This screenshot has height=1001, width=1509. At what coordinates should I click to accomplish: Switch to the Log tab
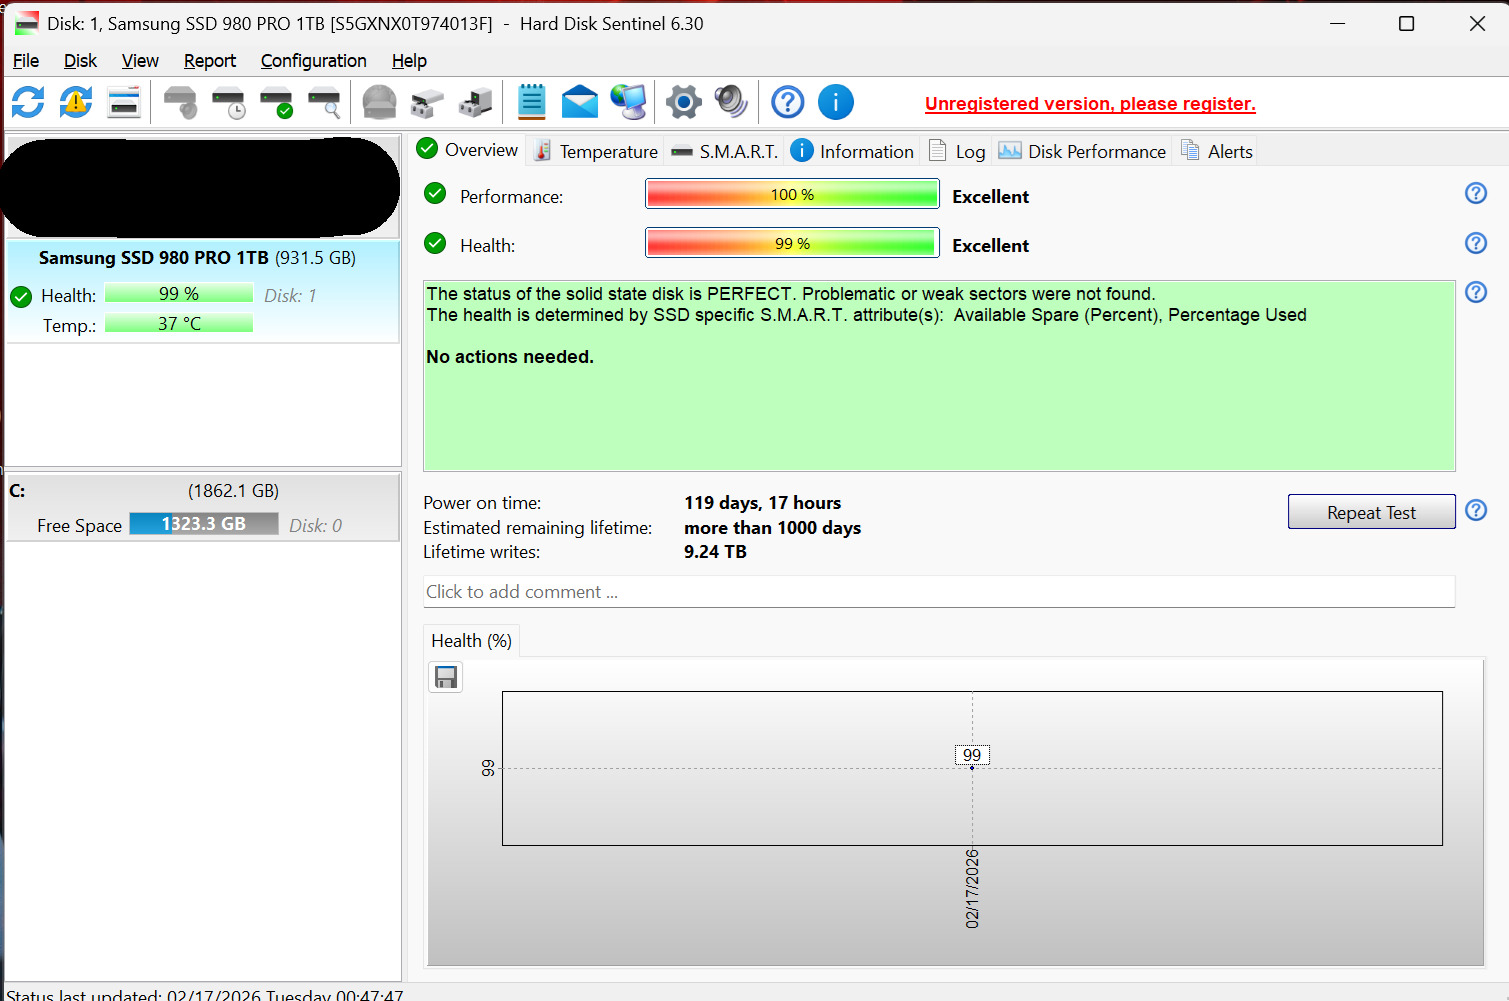(x=957, y=151)
